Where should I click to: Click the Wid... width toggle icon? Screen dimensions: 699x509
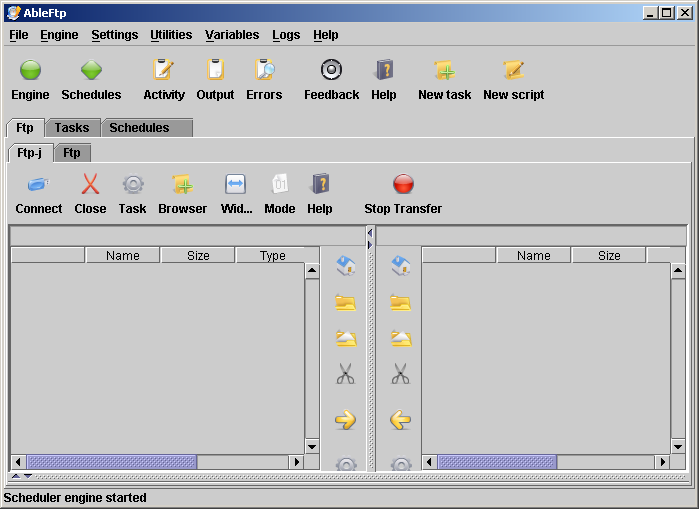pyautogui.click(x=235, y=184)
